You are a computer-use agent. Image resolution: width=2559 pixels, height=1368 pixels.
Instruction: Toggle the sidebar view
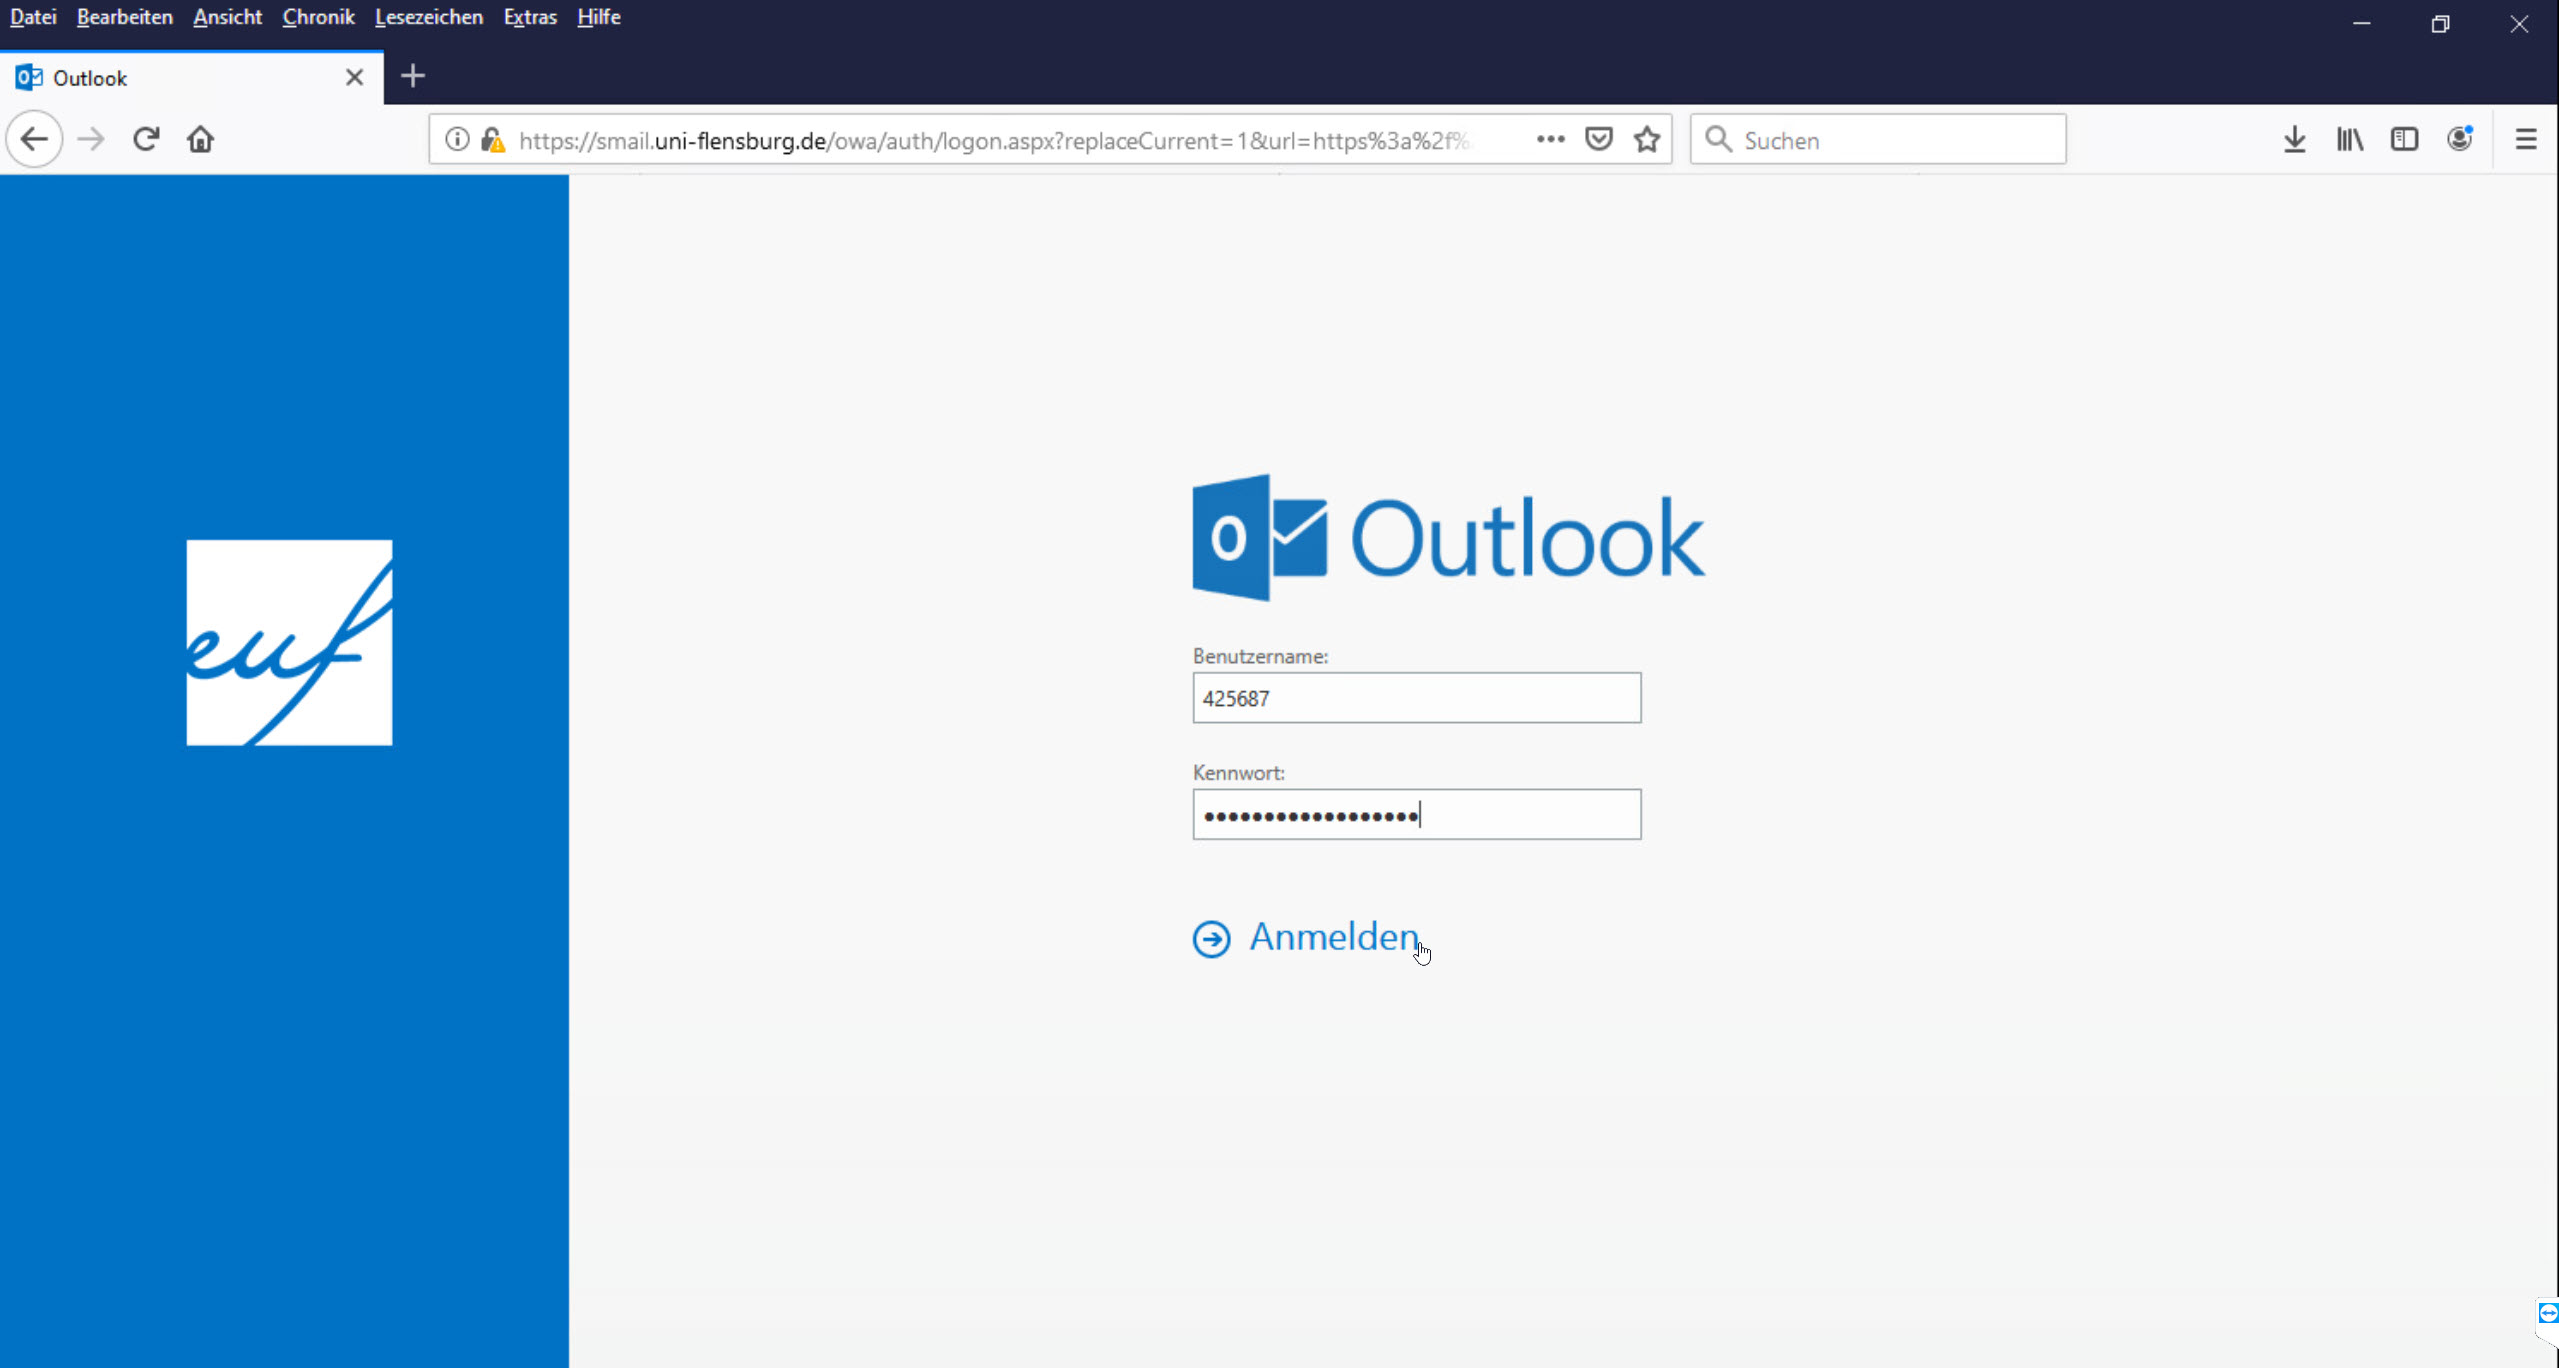[2404, 140]
